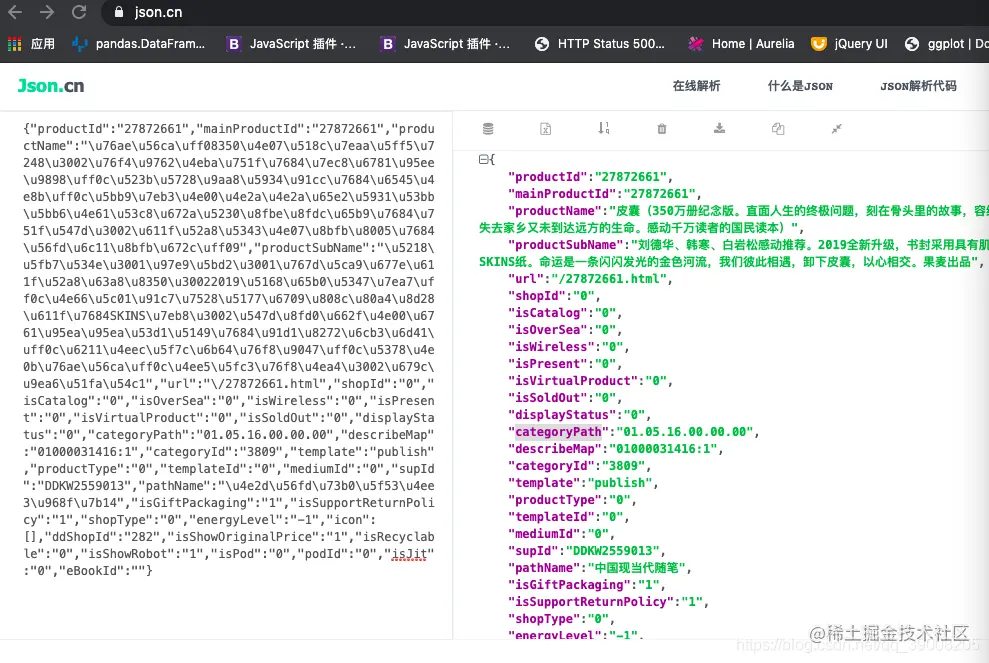Click the "mainProductId" key in parsed output
The height and width of the screenshot is (663, 989).
pyautogui.click(x=562, y=194)
